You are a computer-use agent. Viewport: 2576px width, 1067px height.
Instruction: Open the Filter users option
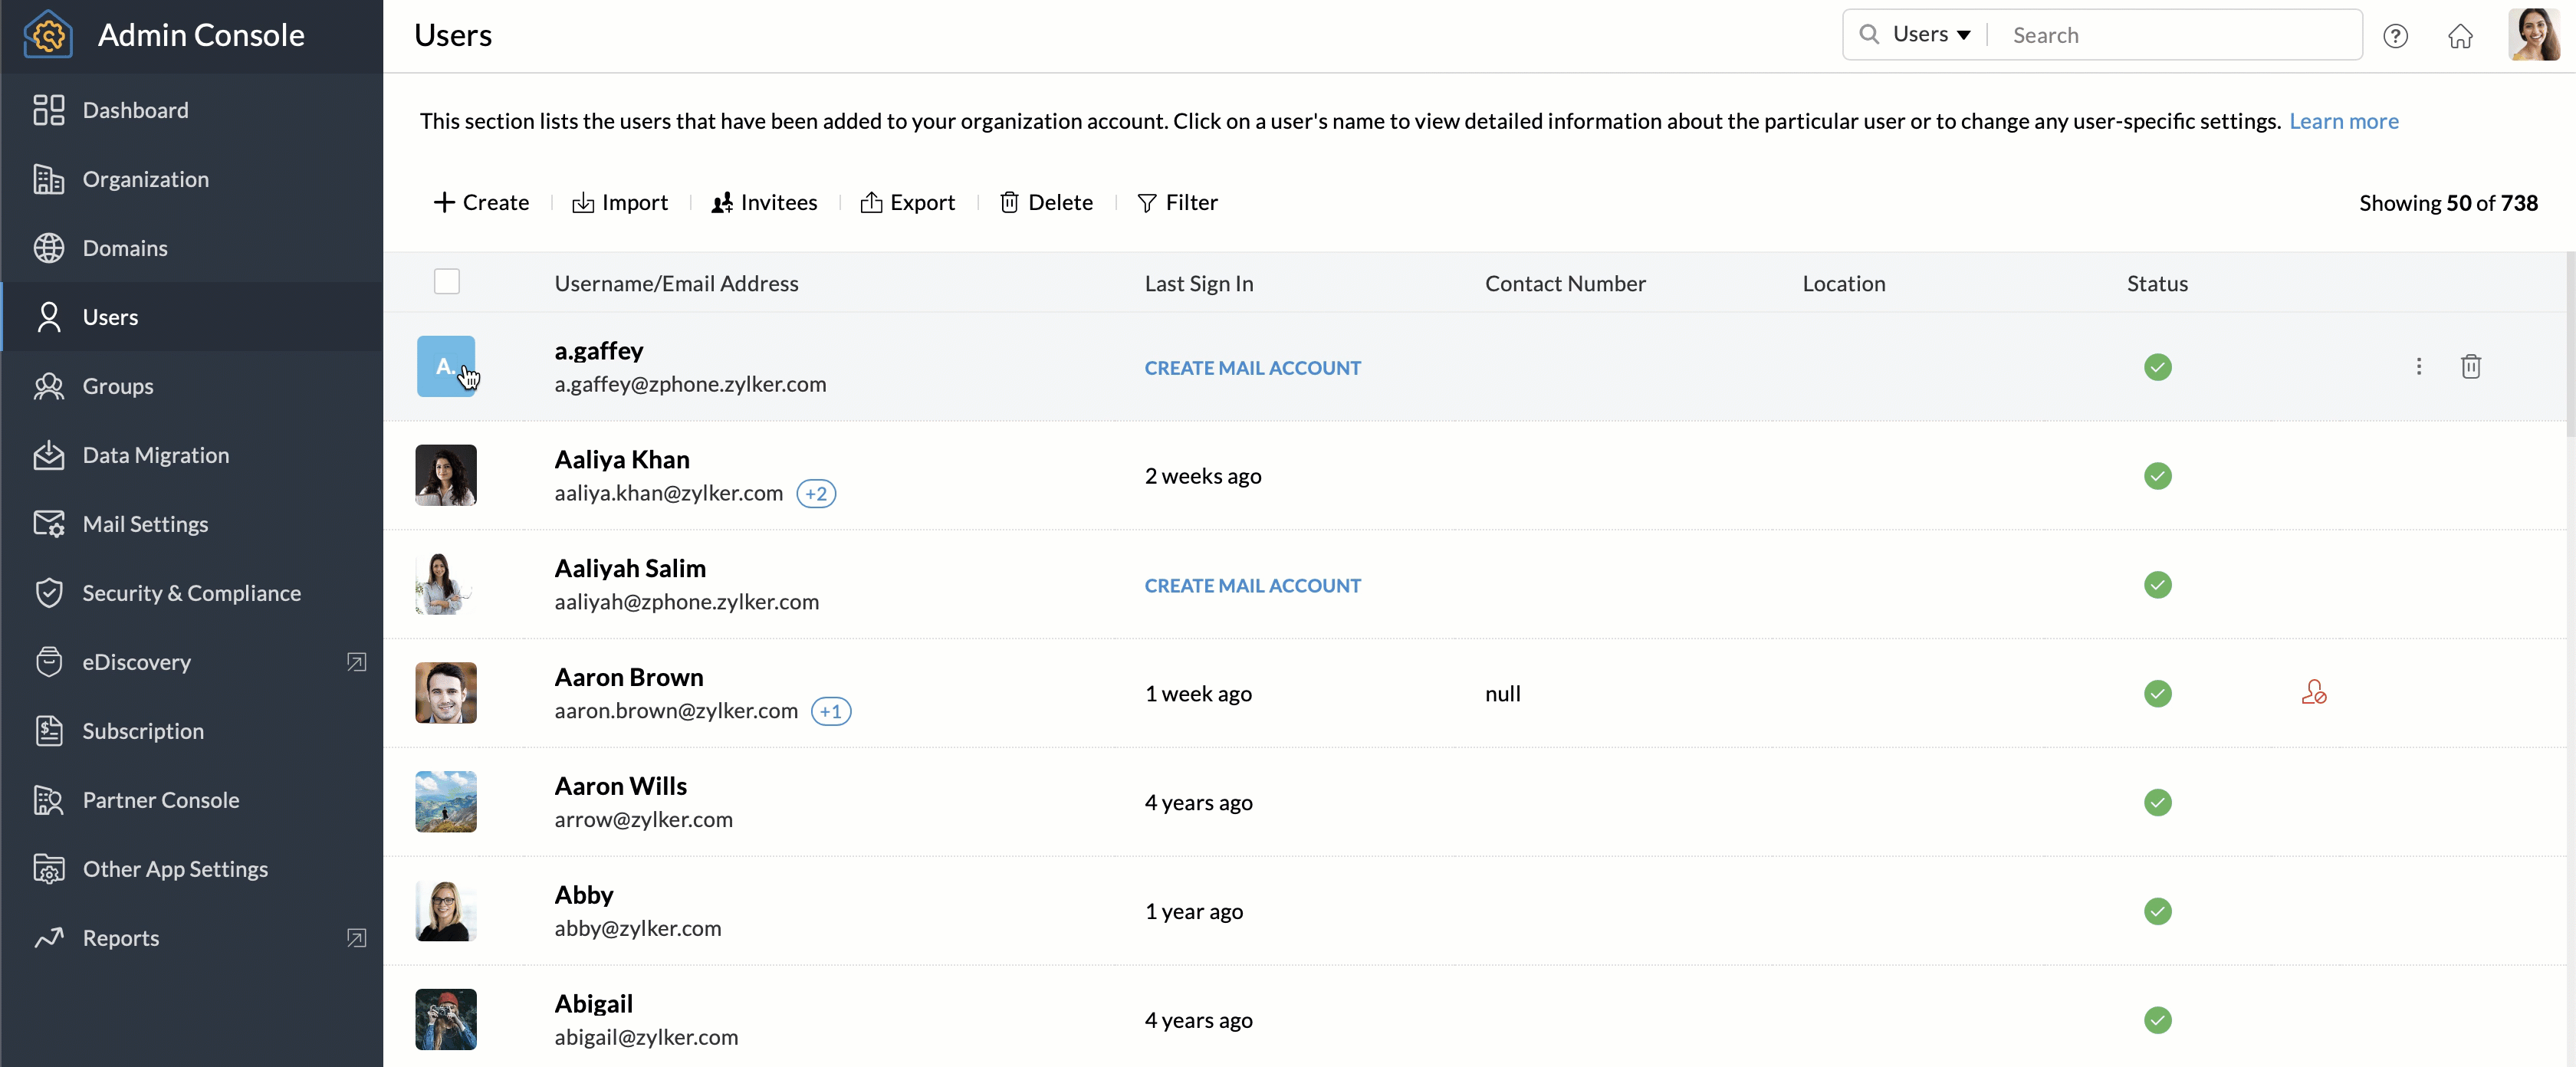[x=1177, y=202]
